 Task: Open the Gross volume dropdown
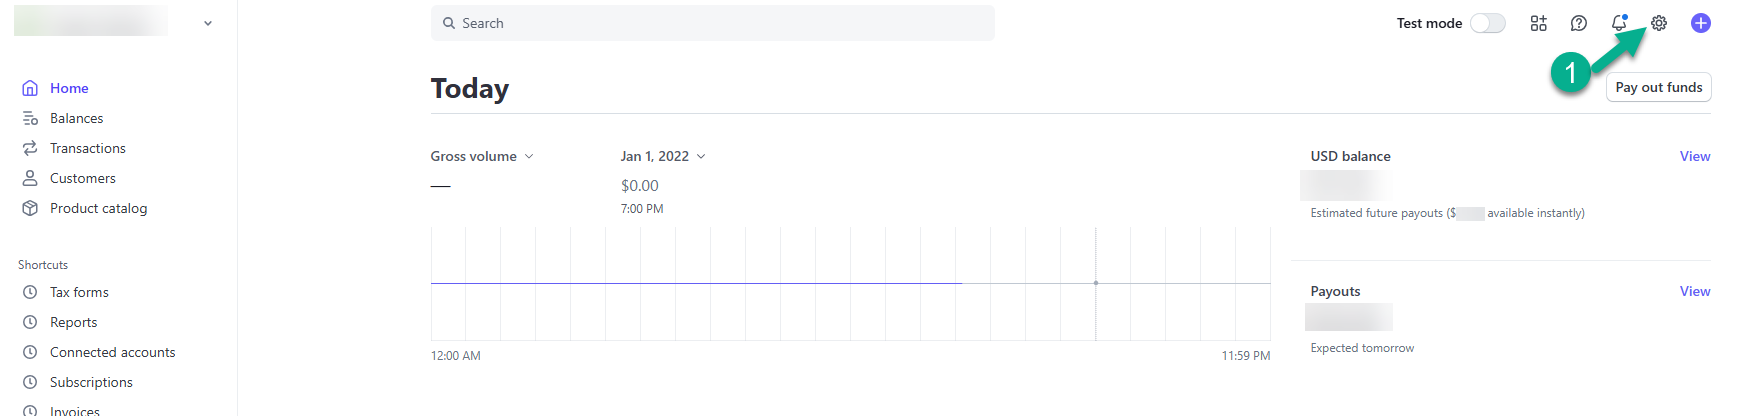[482, 156]
